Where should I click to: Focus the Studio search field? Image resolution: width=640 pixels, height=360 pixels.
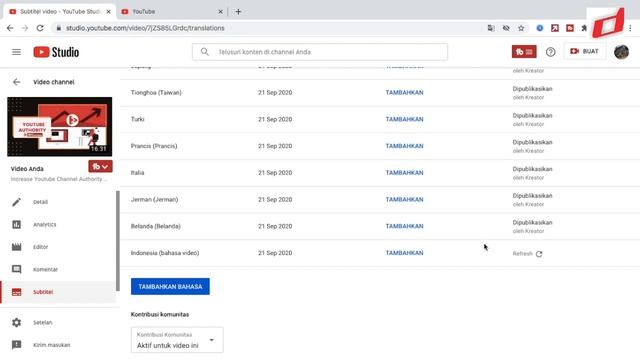tap(320, 52)
